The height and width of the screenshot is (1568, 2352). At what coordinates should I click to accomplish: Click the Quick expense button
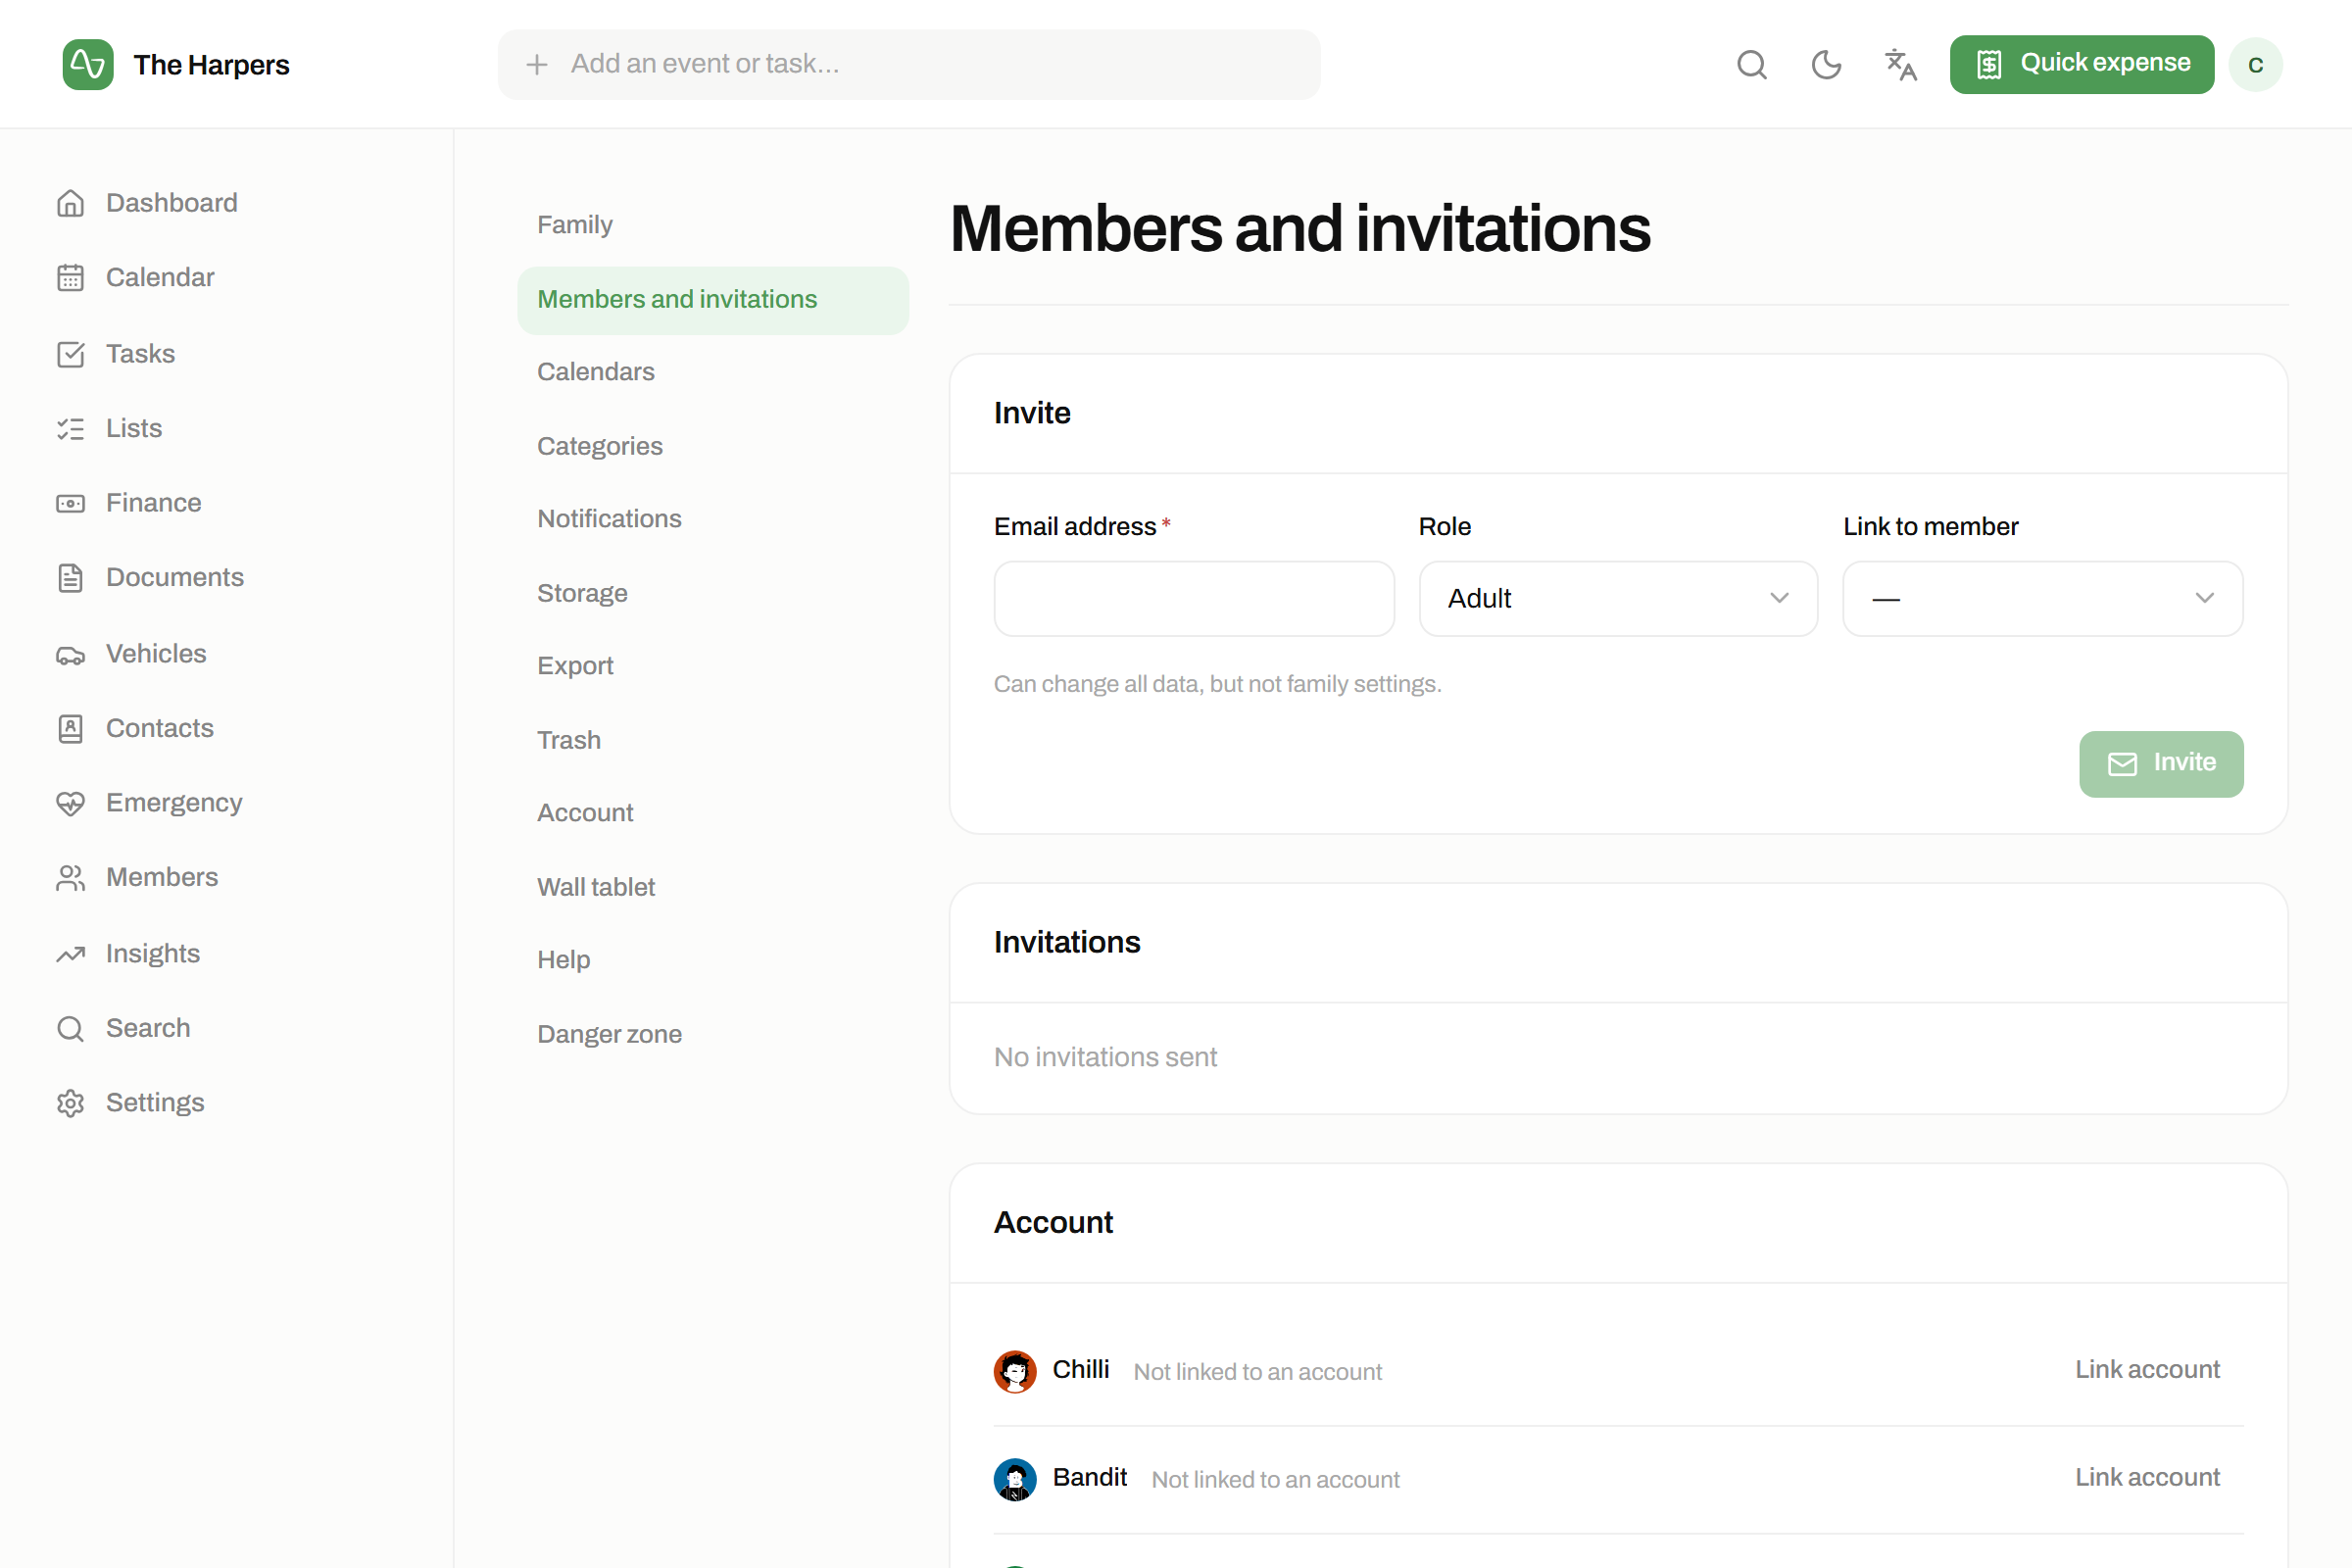click(x=2081, y=64)
